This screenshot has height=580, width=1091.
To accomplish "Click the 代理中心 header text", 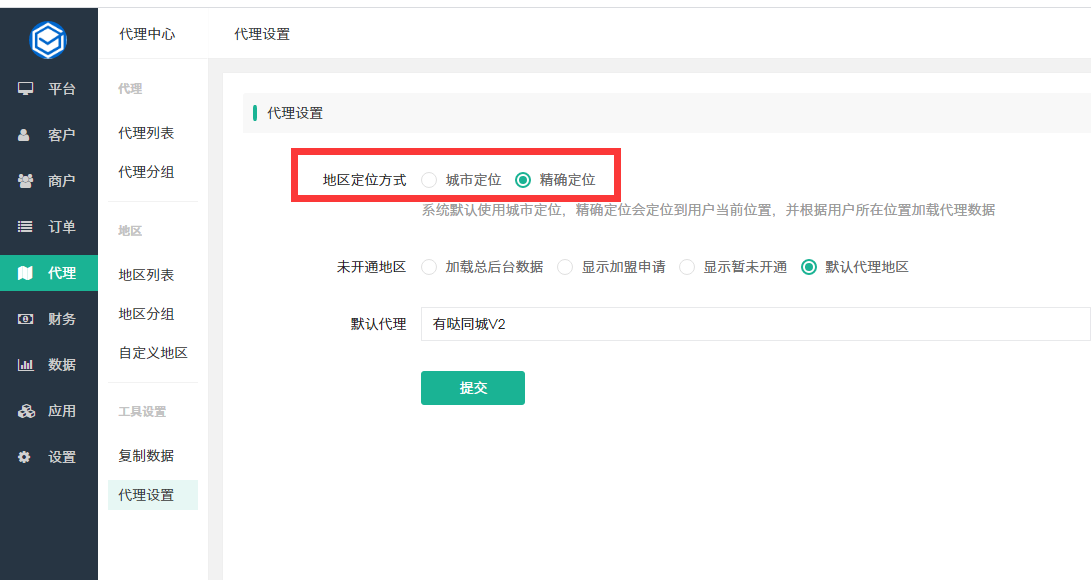I will tap(148, 34).
